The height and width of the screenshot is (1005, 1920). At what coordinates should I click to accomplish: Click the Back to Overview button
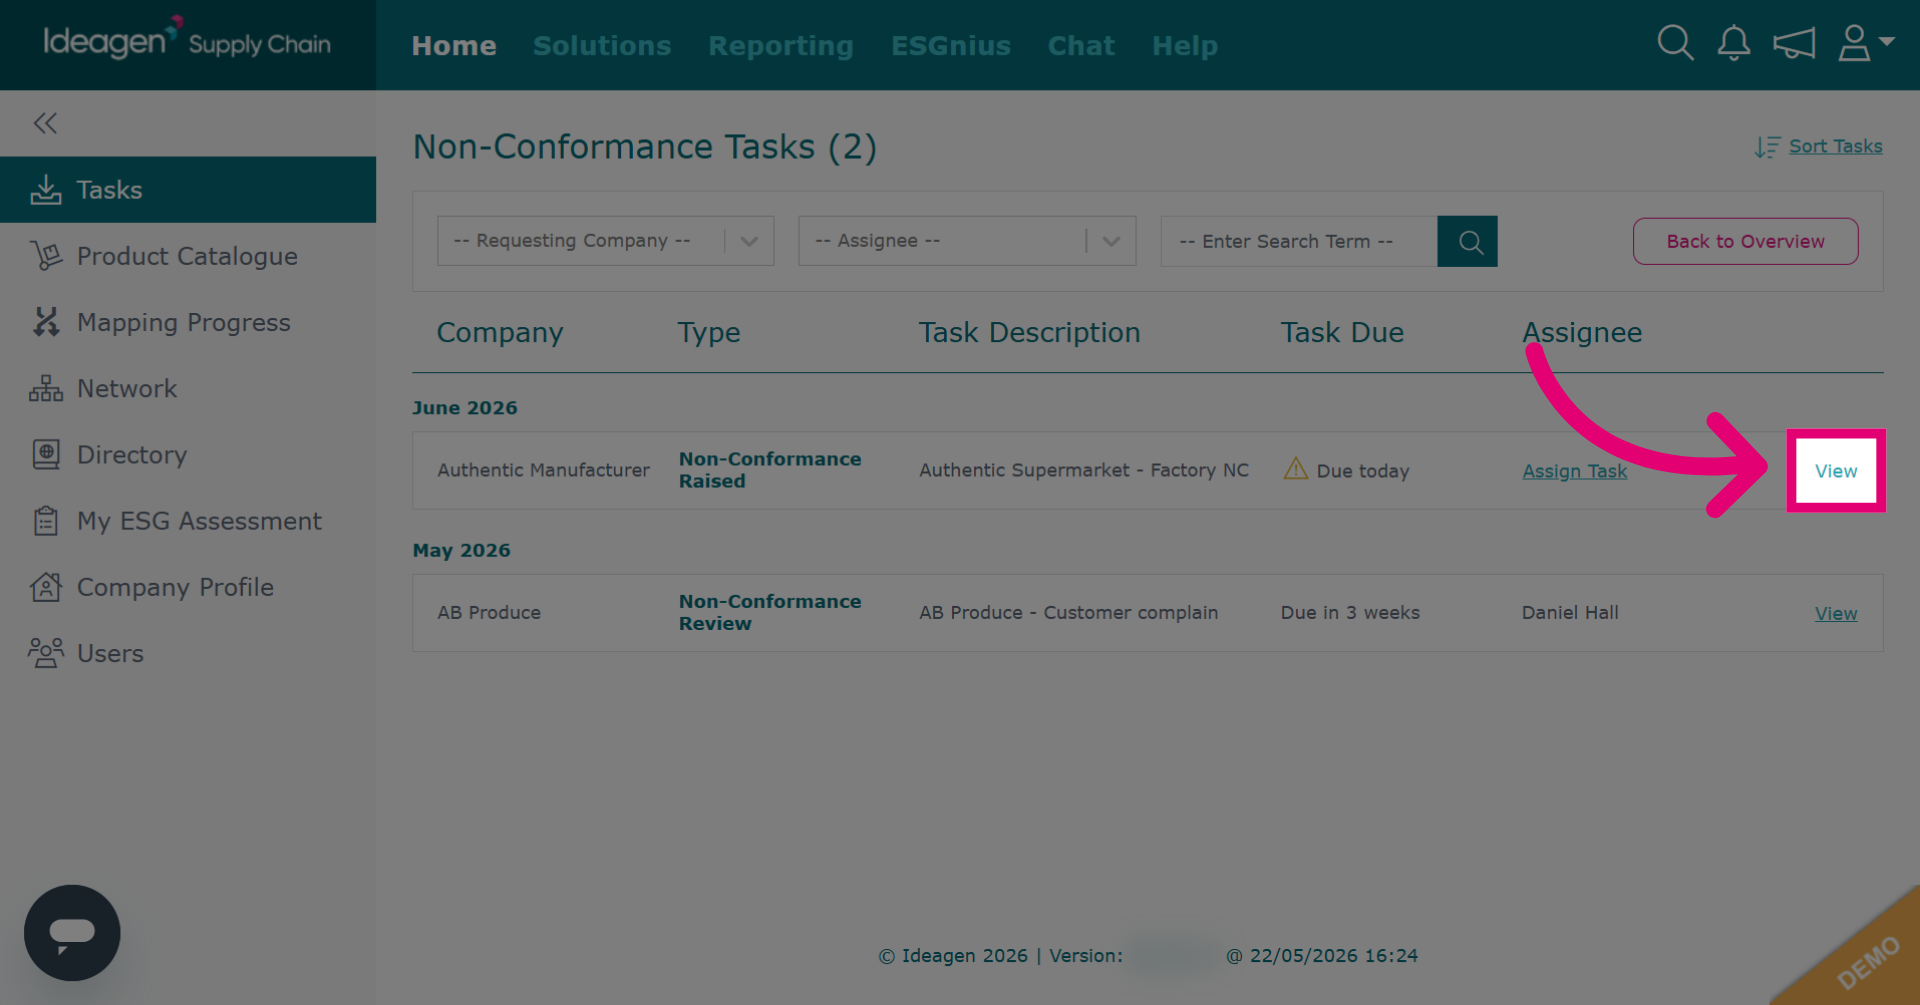(1745, 241)
